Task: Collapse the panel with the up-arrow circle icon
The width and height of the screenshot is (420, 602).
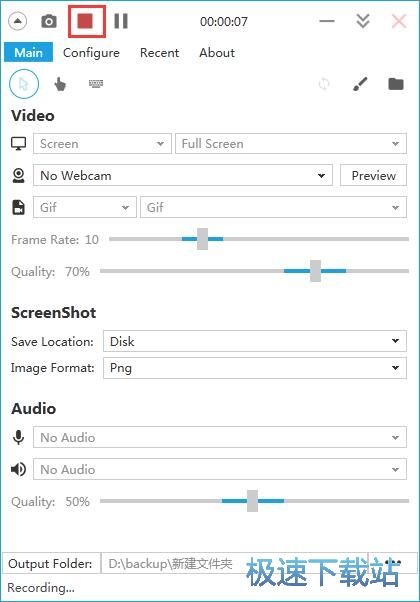Action: point(17,22)
